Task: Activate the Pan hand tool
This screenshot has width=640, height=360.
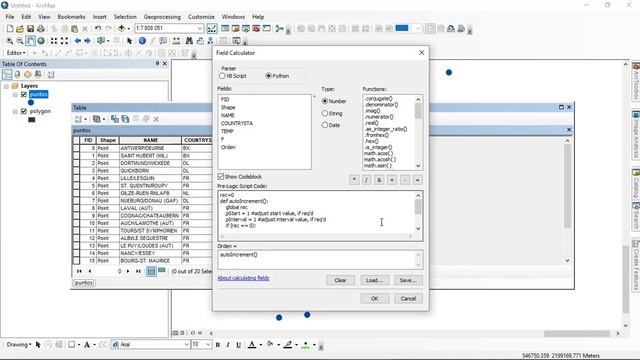Action: [30, 41]
